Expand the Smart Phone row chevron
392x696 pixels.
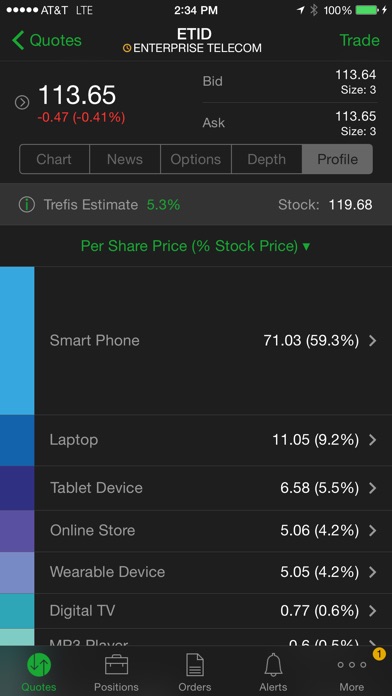[x=372, y=340]
